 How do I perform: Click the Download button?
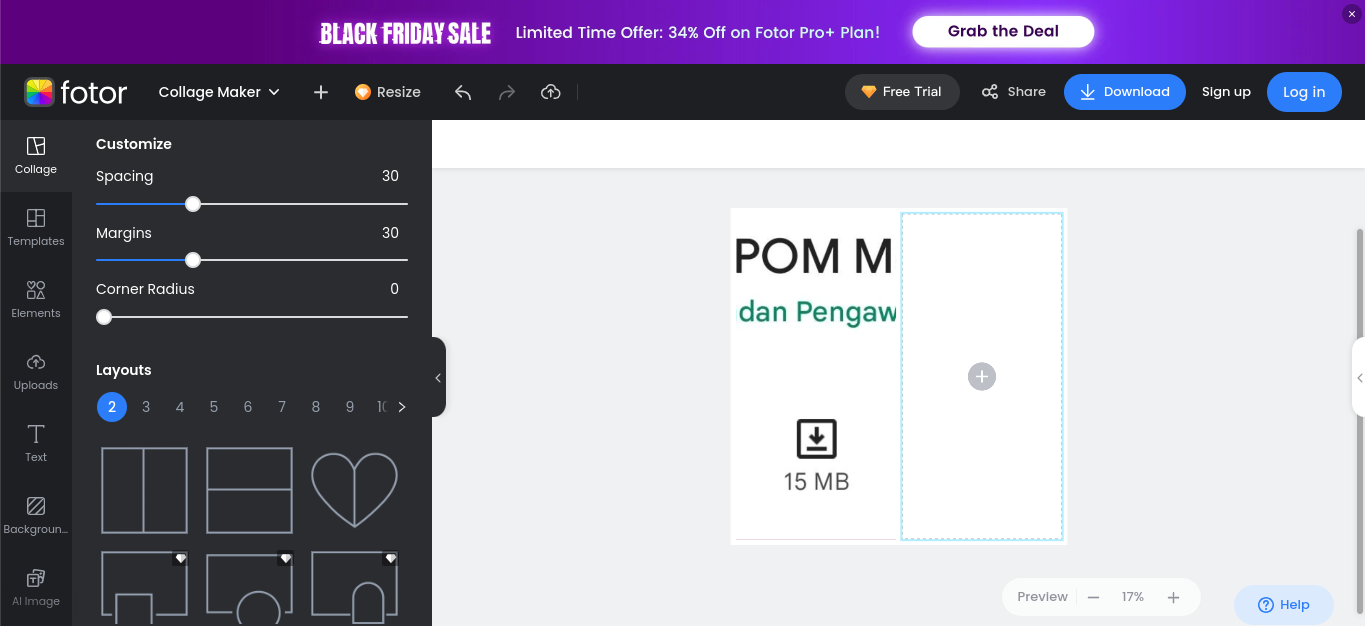pyautogui.click(x=1125, y=92)
